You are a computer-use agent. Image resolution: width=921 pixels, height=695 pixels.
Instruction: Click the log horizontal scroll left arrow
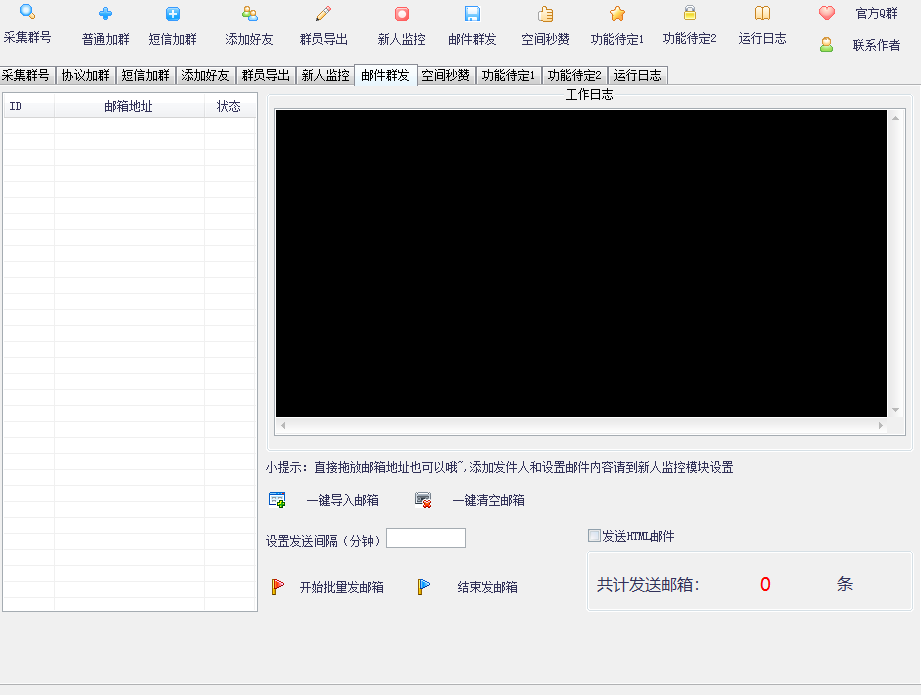coord(283,425)
